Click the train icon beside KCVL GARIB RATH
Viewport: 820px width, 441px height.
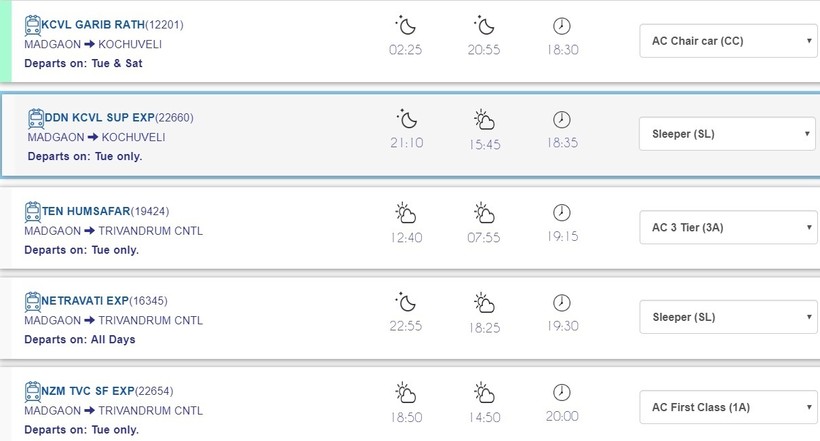tap(32, 24)
